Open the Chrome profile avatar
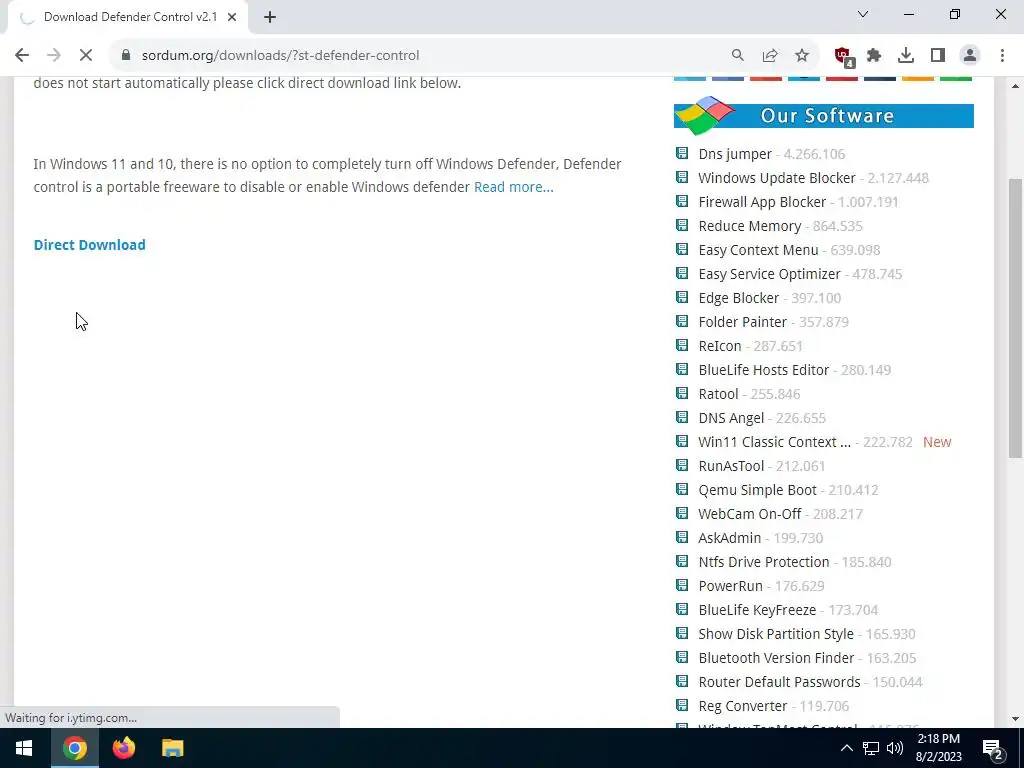The width and height of the screenshot is (1024, 768). click(970, 56)
